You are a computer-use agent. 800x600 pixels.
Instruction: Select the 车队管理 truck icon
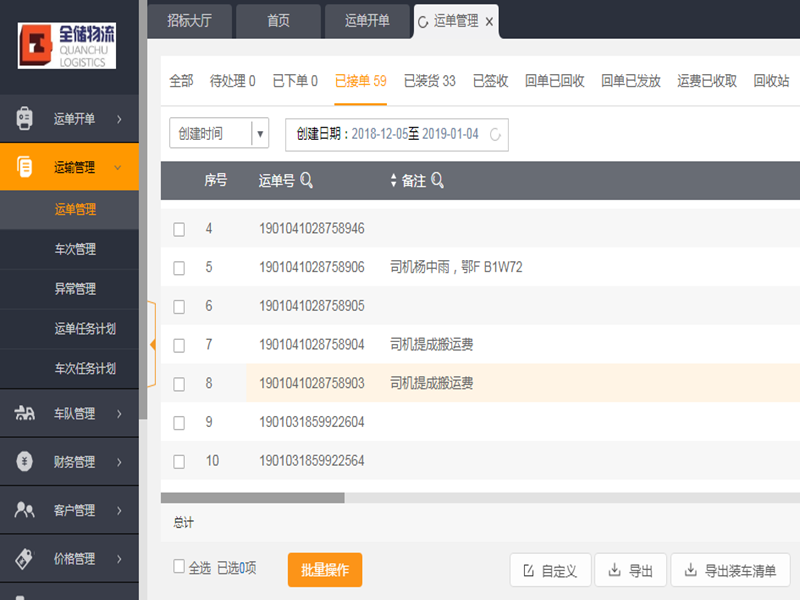coord(23,413)
